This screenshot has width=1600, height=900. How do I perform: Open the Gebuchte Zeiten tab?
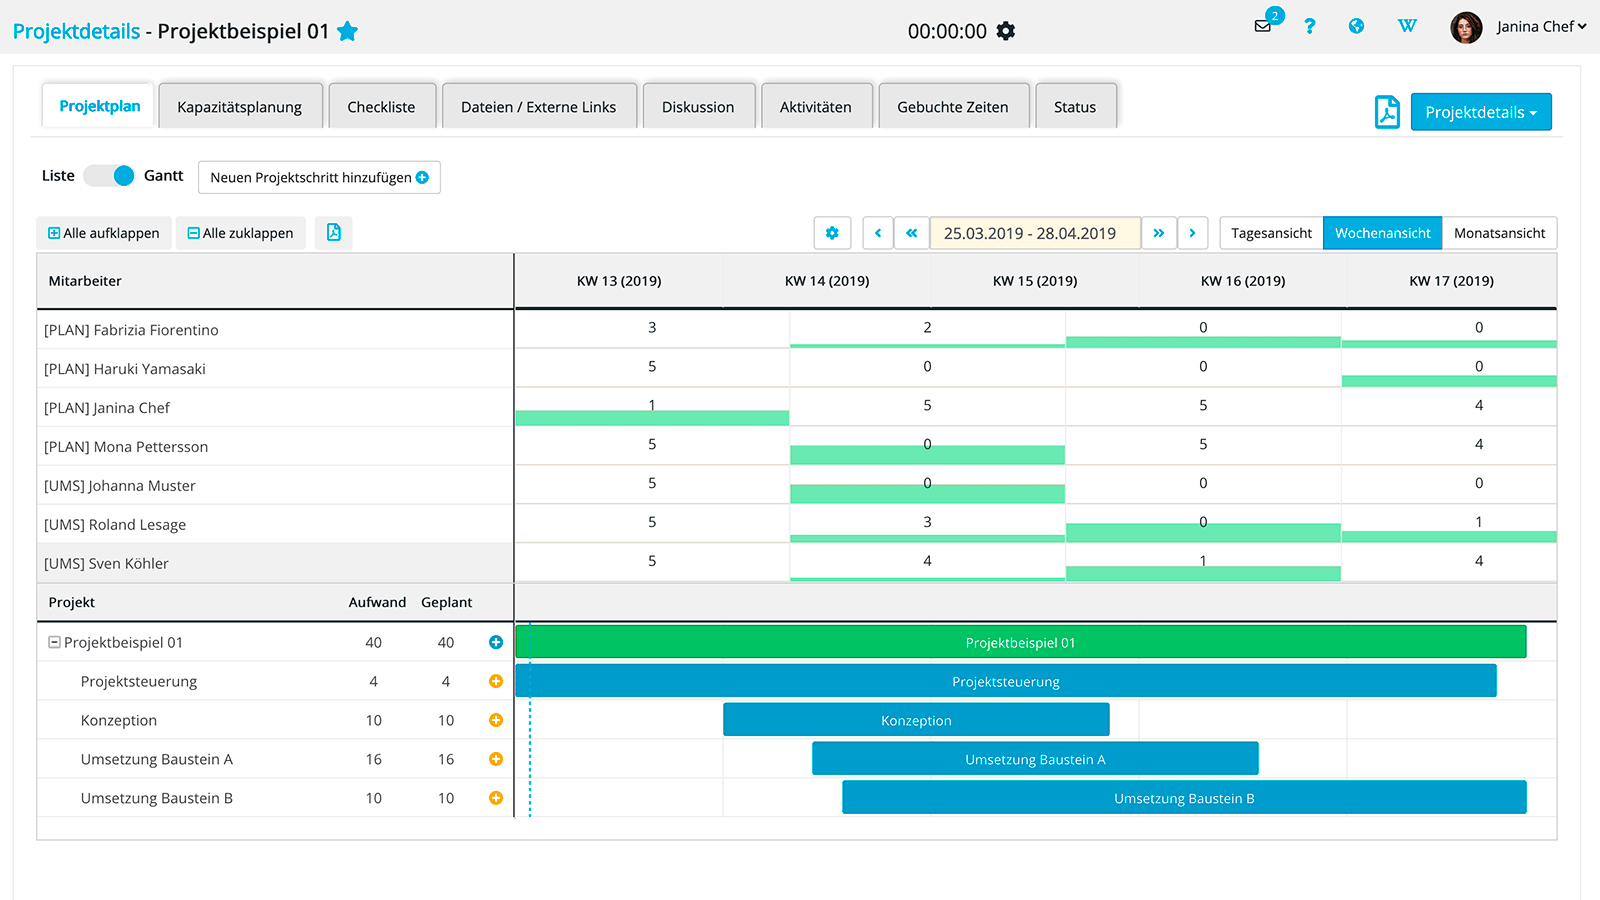pos(953,106)
